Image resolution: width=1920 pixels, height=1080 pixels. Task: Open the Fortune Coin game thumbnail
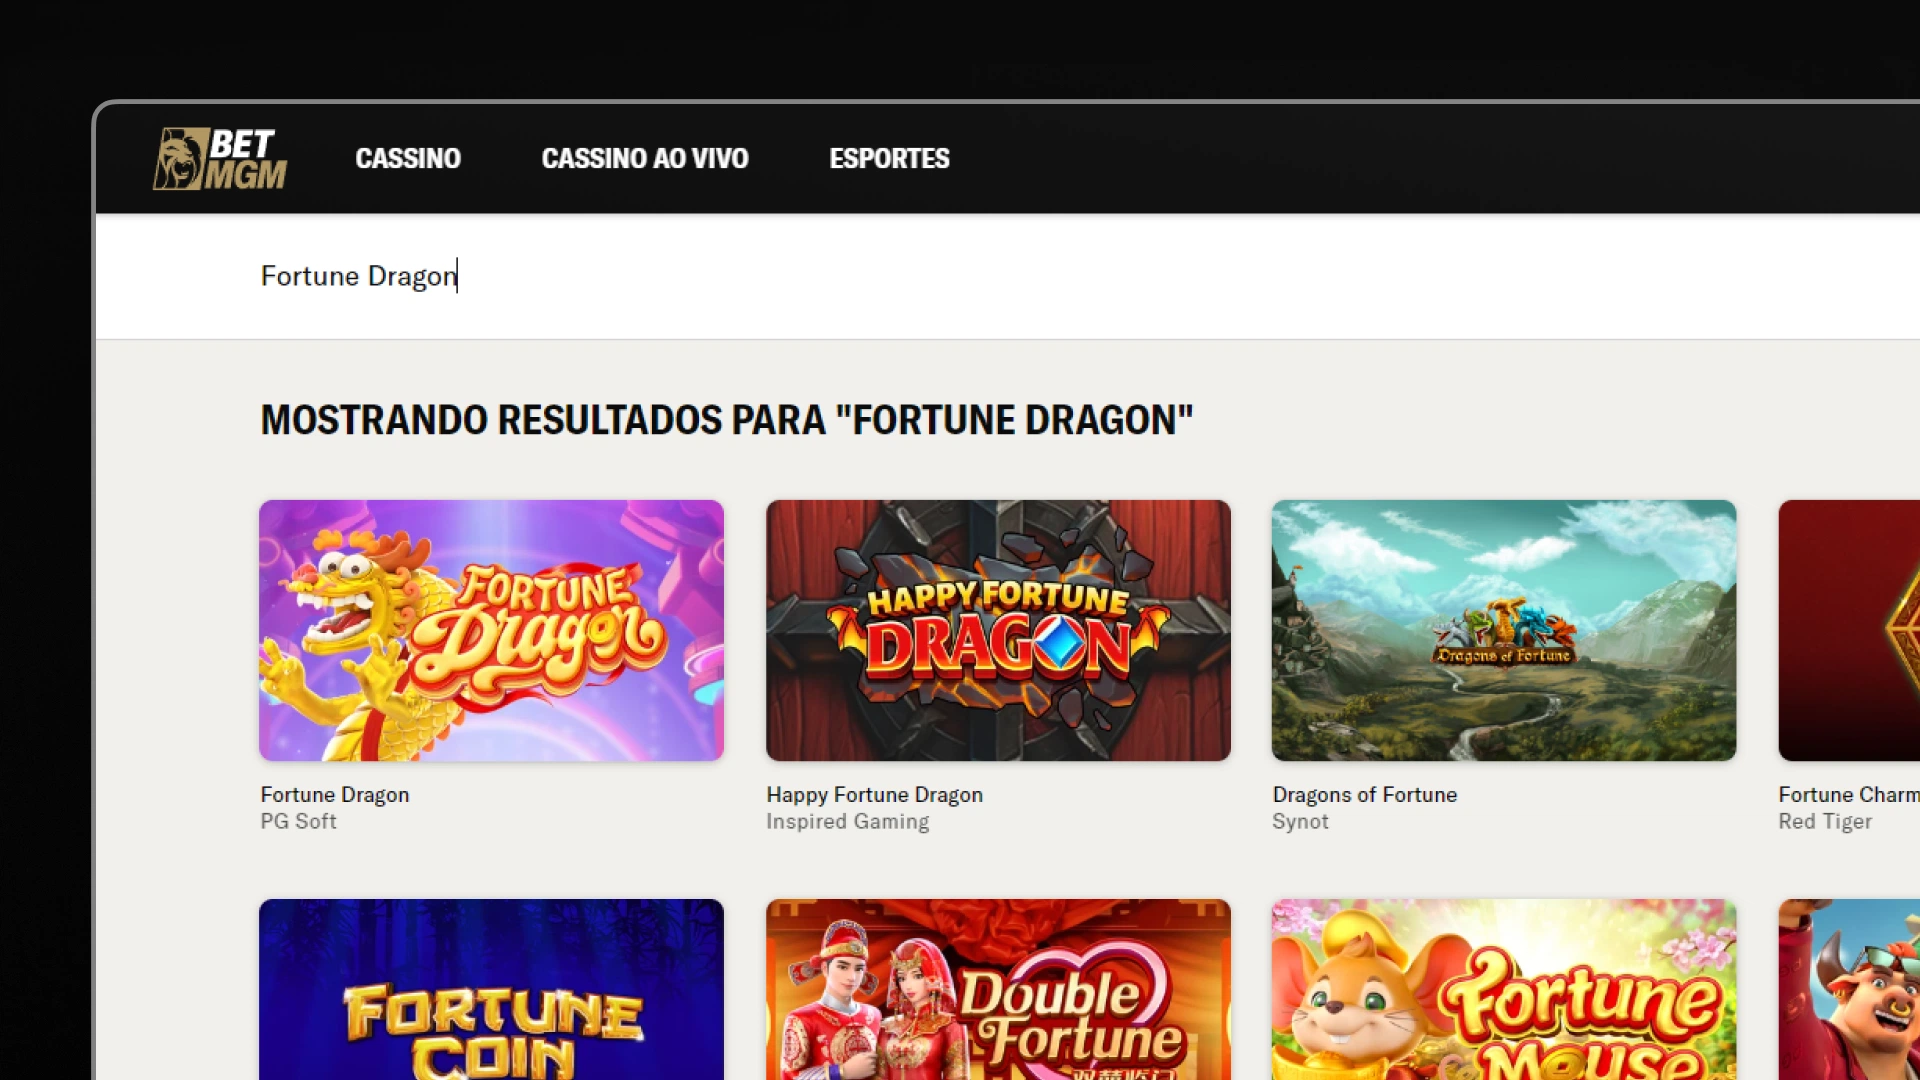(x=491, y=989)
